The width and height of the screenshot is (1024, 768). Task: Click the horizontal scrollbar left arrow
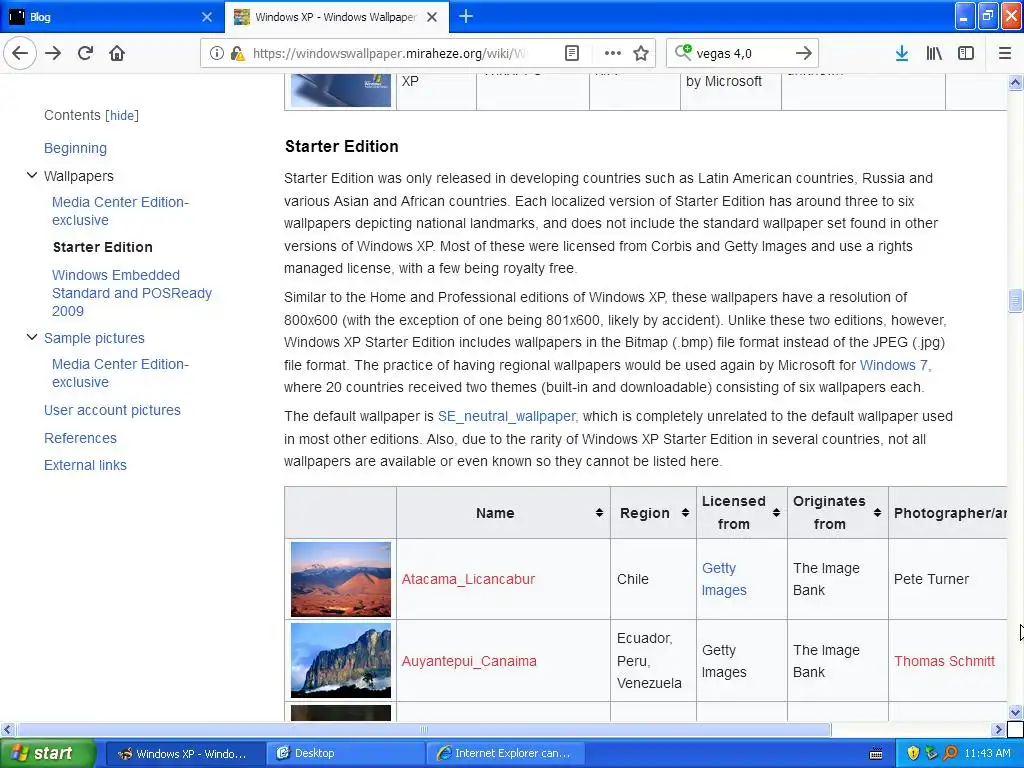(7, 729)
